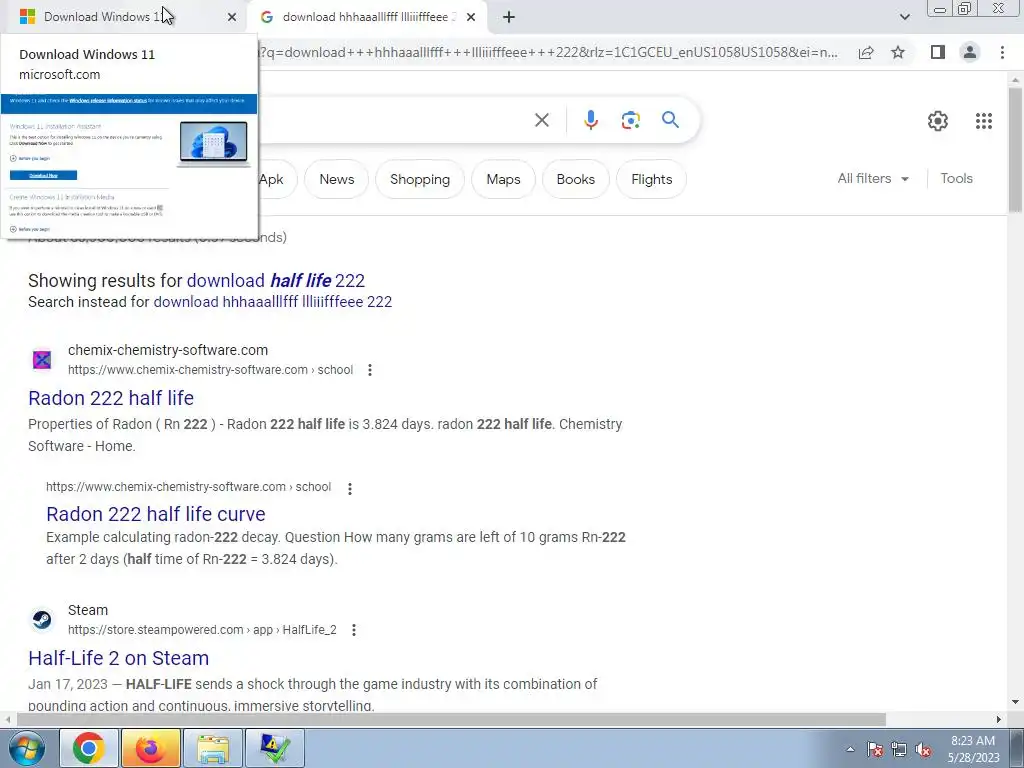Open the Windows Start menu
This screenshot has height=768, width=1024.
[27, 748]
